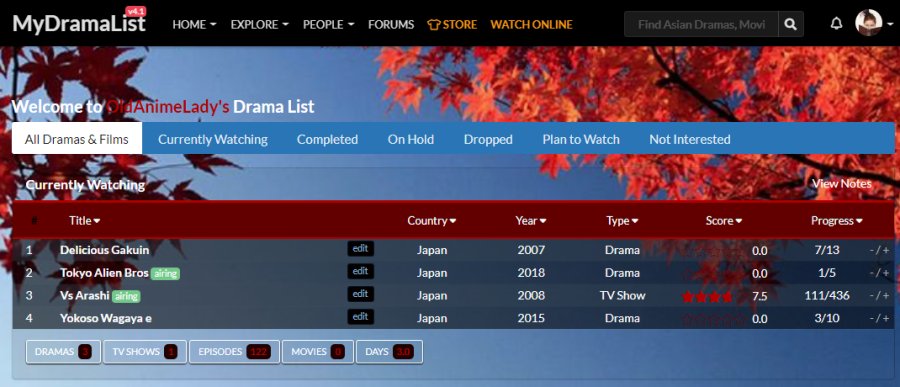Expand the People menu
Screen dimensions: 900x387
[x=328, y=24]
